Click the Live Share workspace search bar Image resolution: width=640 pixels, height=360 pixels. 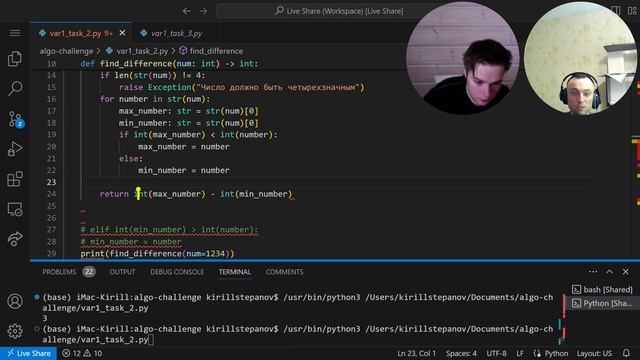[x=339, y=11]
